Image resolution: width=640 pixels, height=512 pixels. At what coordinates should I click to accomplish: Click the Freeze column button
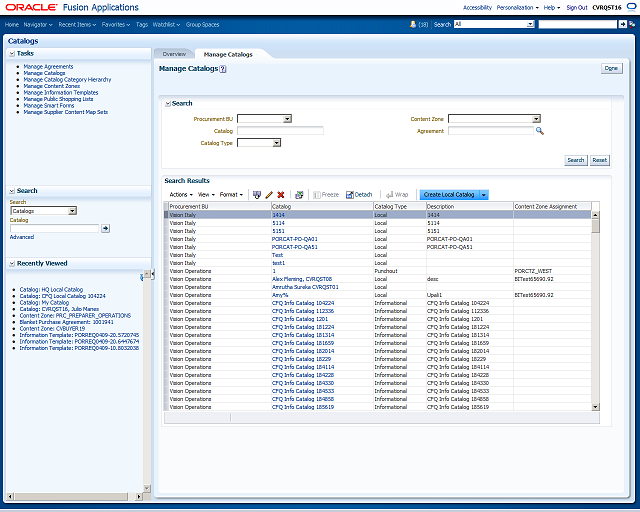click(326, 195)
